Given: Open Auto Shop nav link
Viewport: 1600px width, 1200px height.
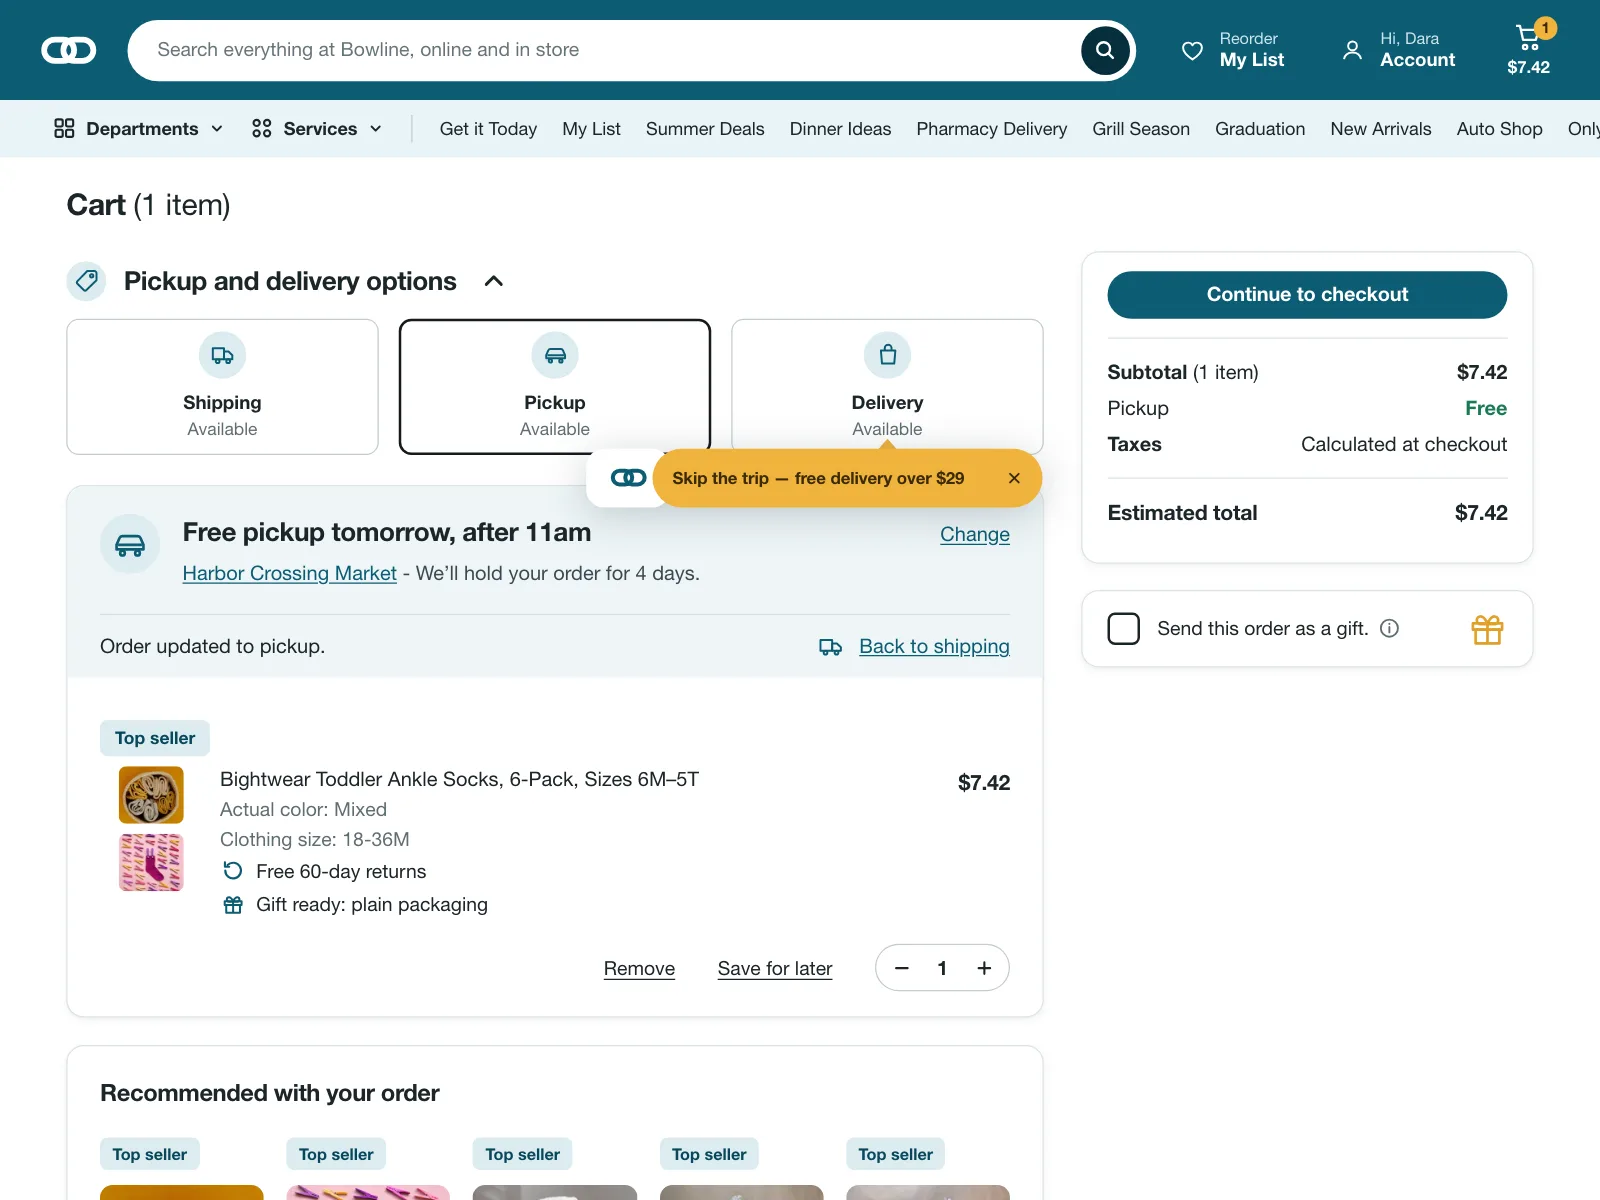Looking at the screenshot, I should (1499, 129).
